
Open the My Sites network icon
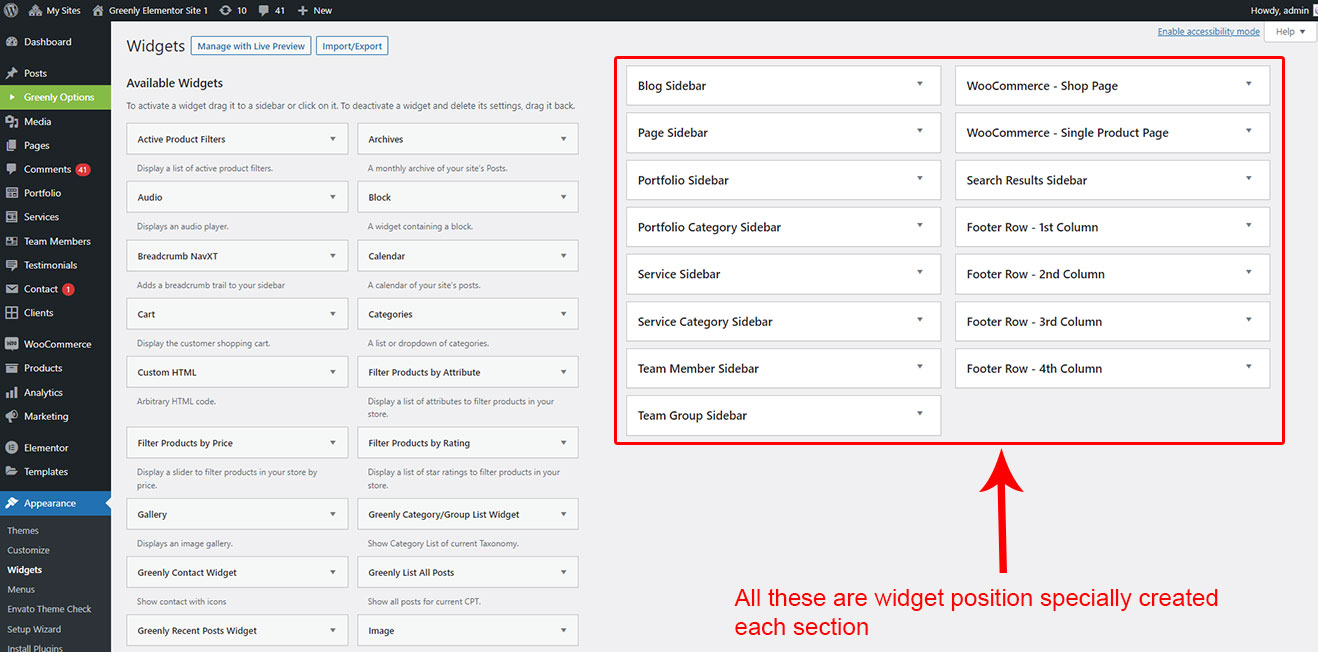point(35,10)
